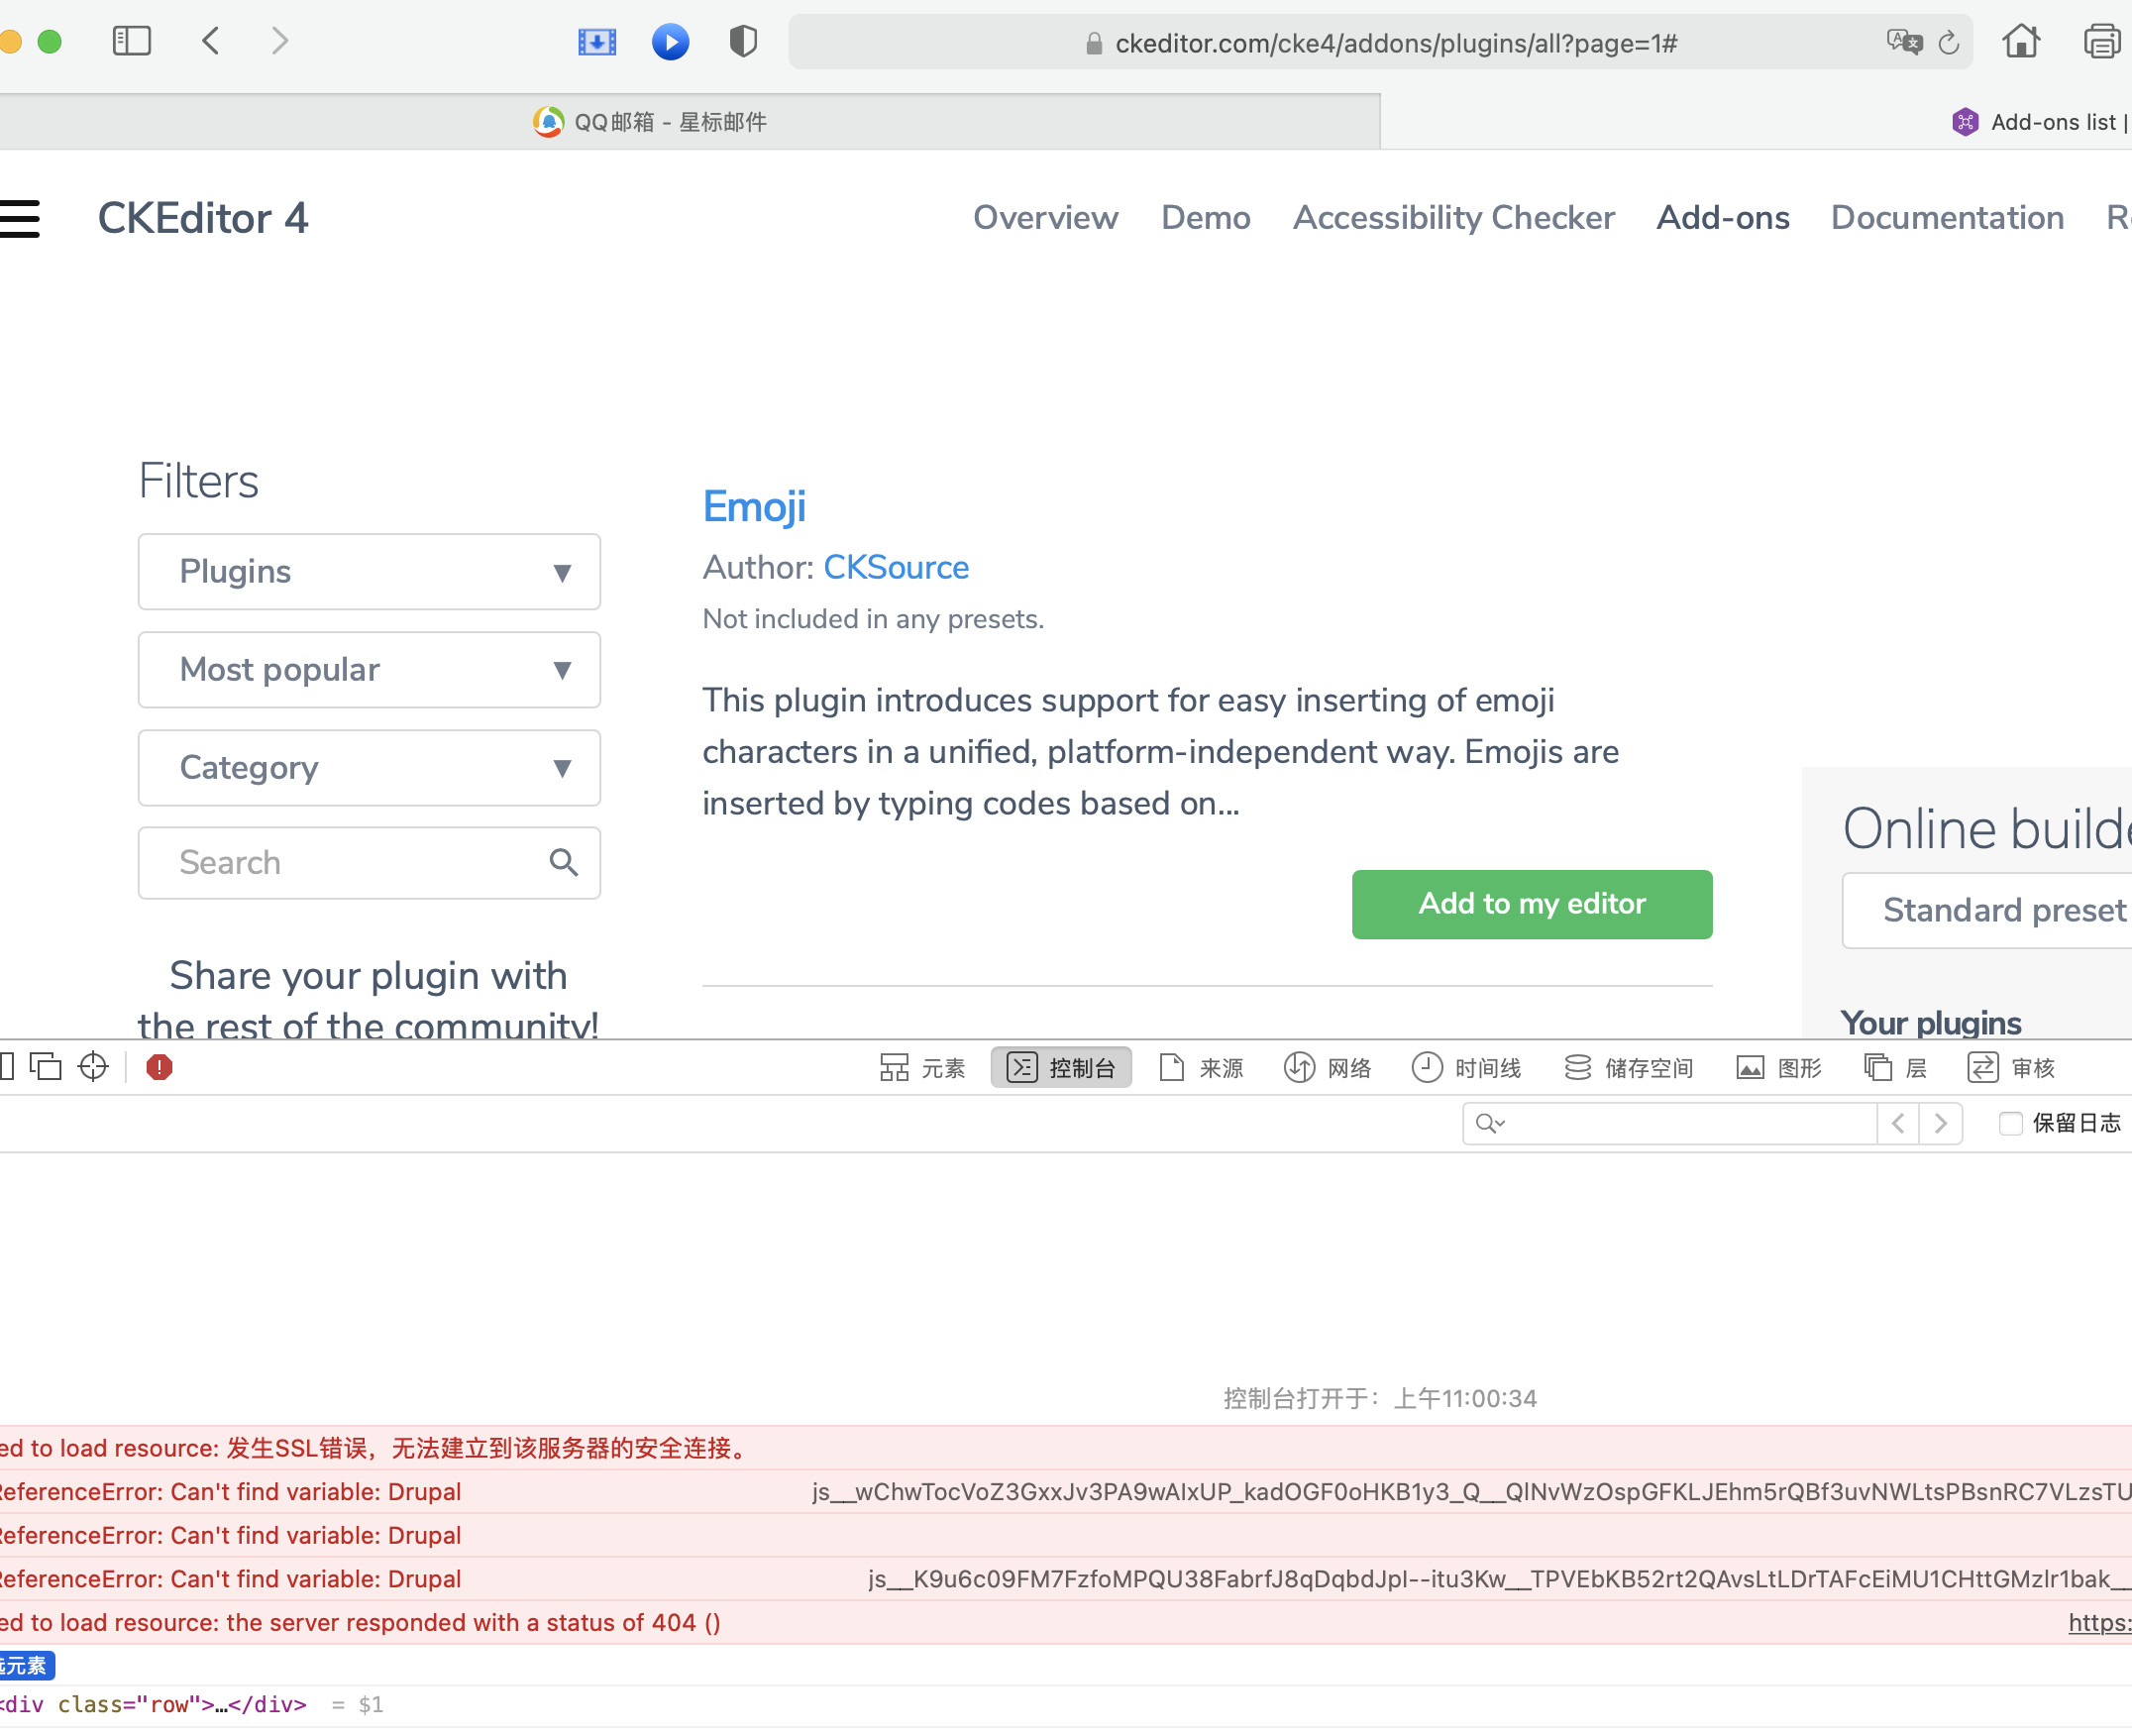Open the 图形 tab
The height and width of the screenshot is (1736, 2132).
coord(1779,1068)
